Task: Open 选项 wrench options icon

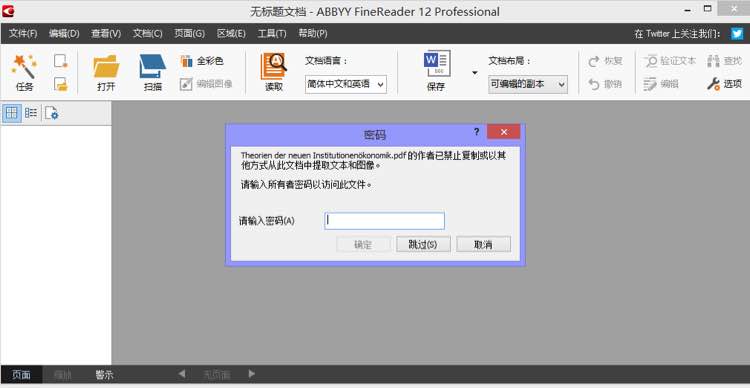Action: coord(713,84)
